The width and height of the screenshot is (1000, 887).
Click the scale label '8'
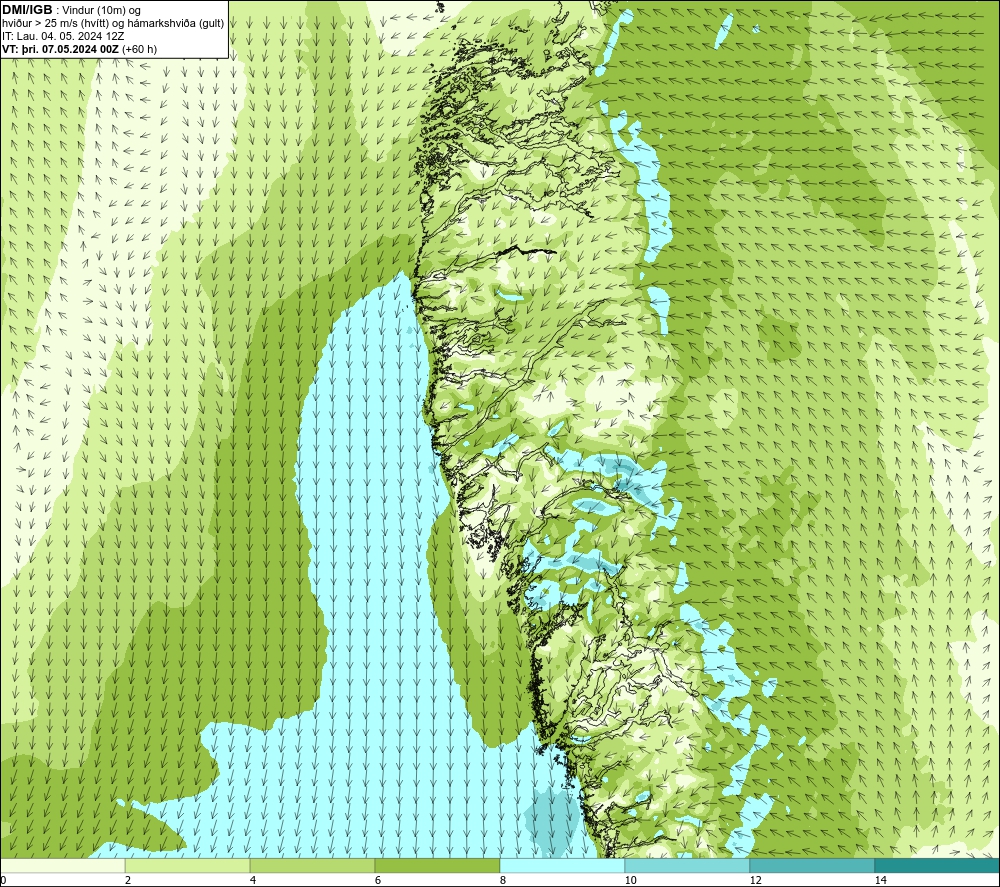503,880
